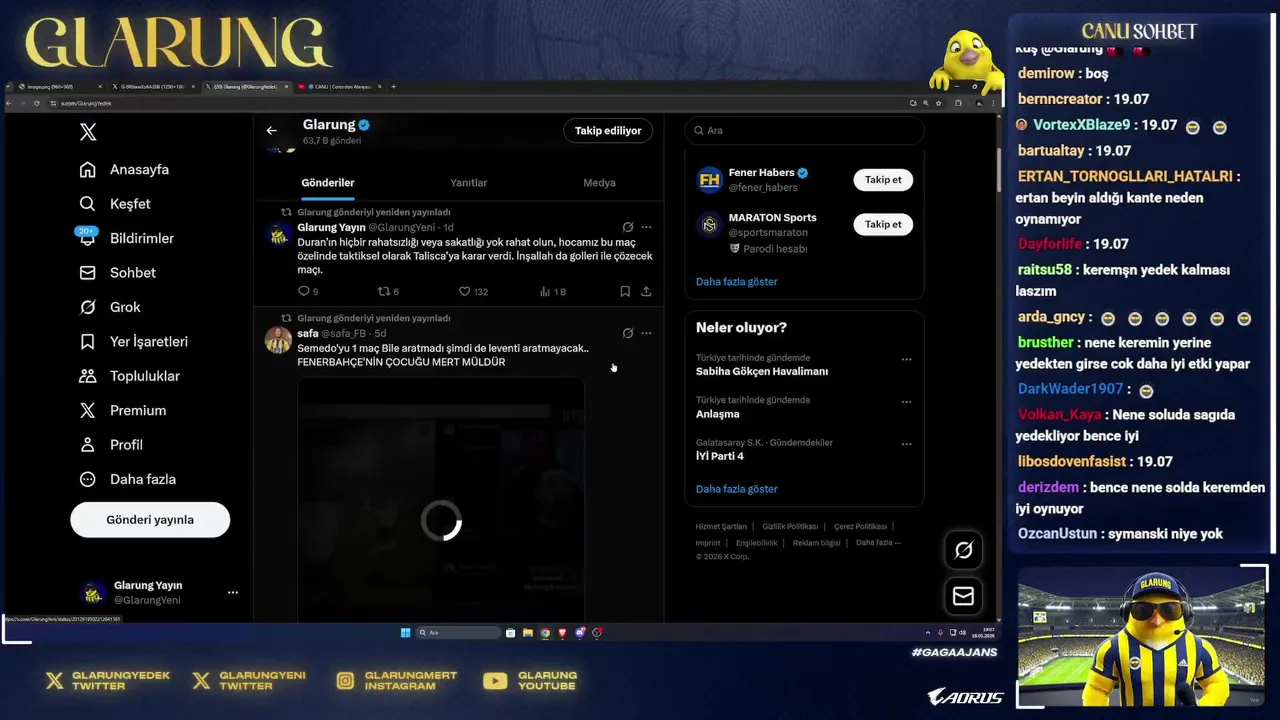The image size is (1280, 720).
Task: Open more options on Glarung Yayın post
Action: pyautogui.click(x=646, y=227)
